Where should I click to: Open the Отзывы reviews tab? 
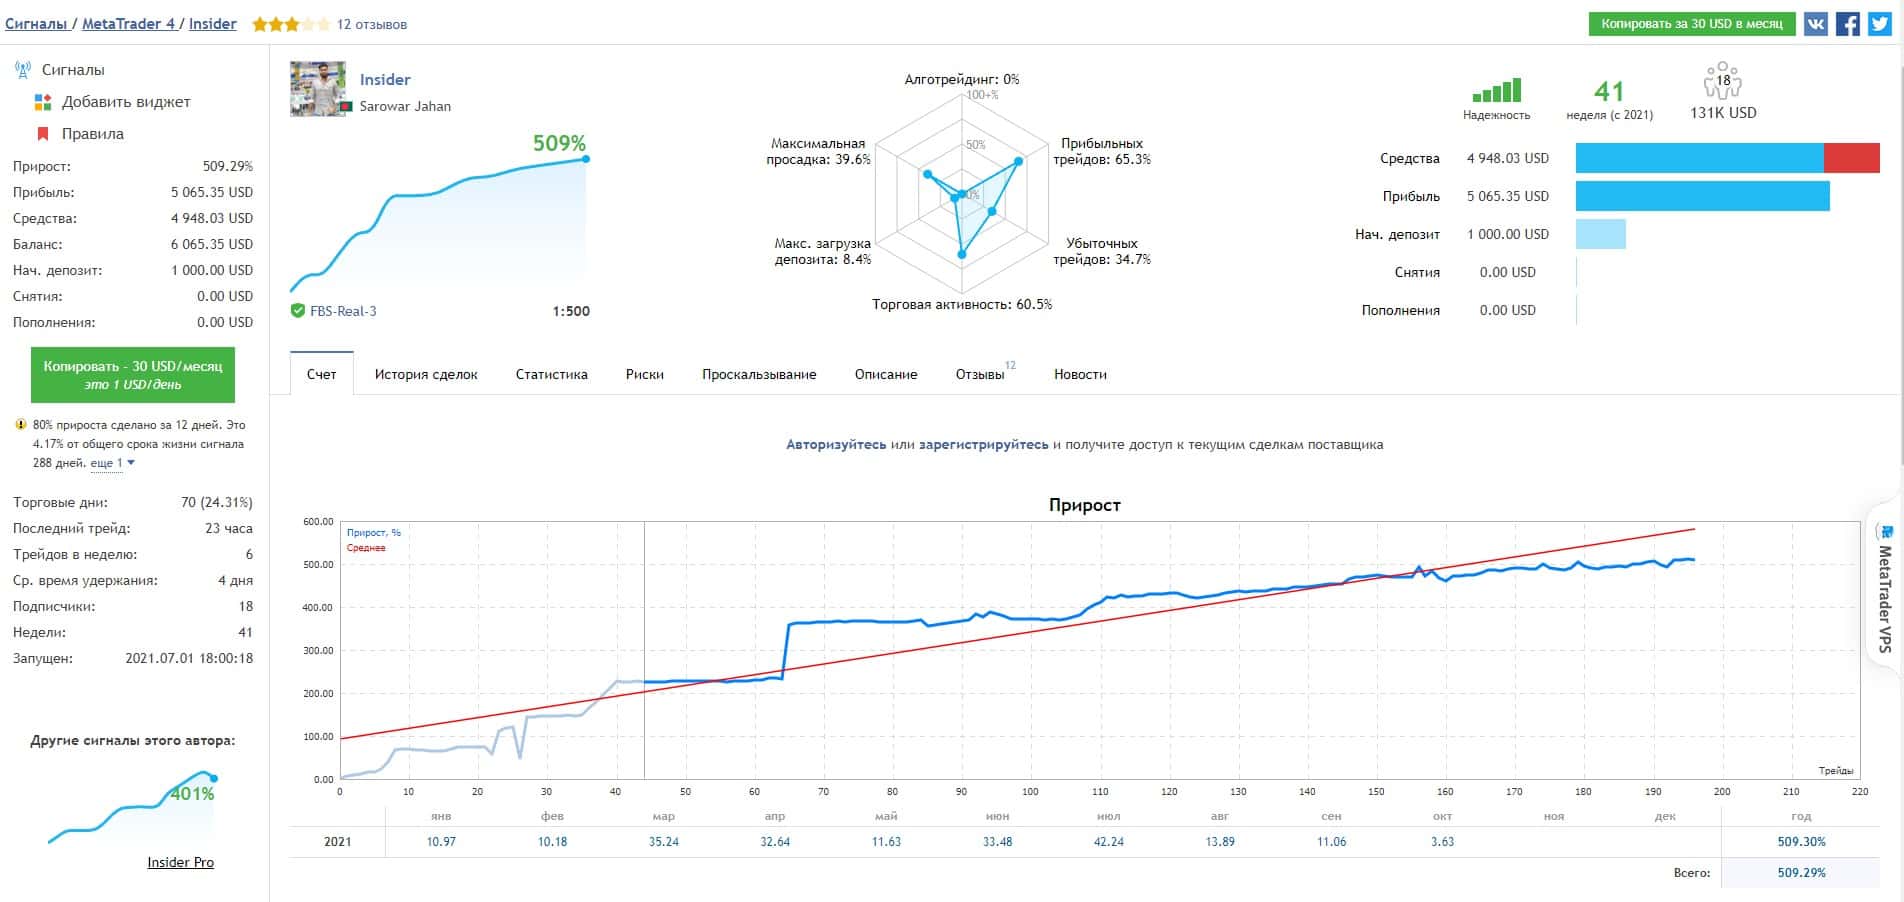tap(981, 374)
